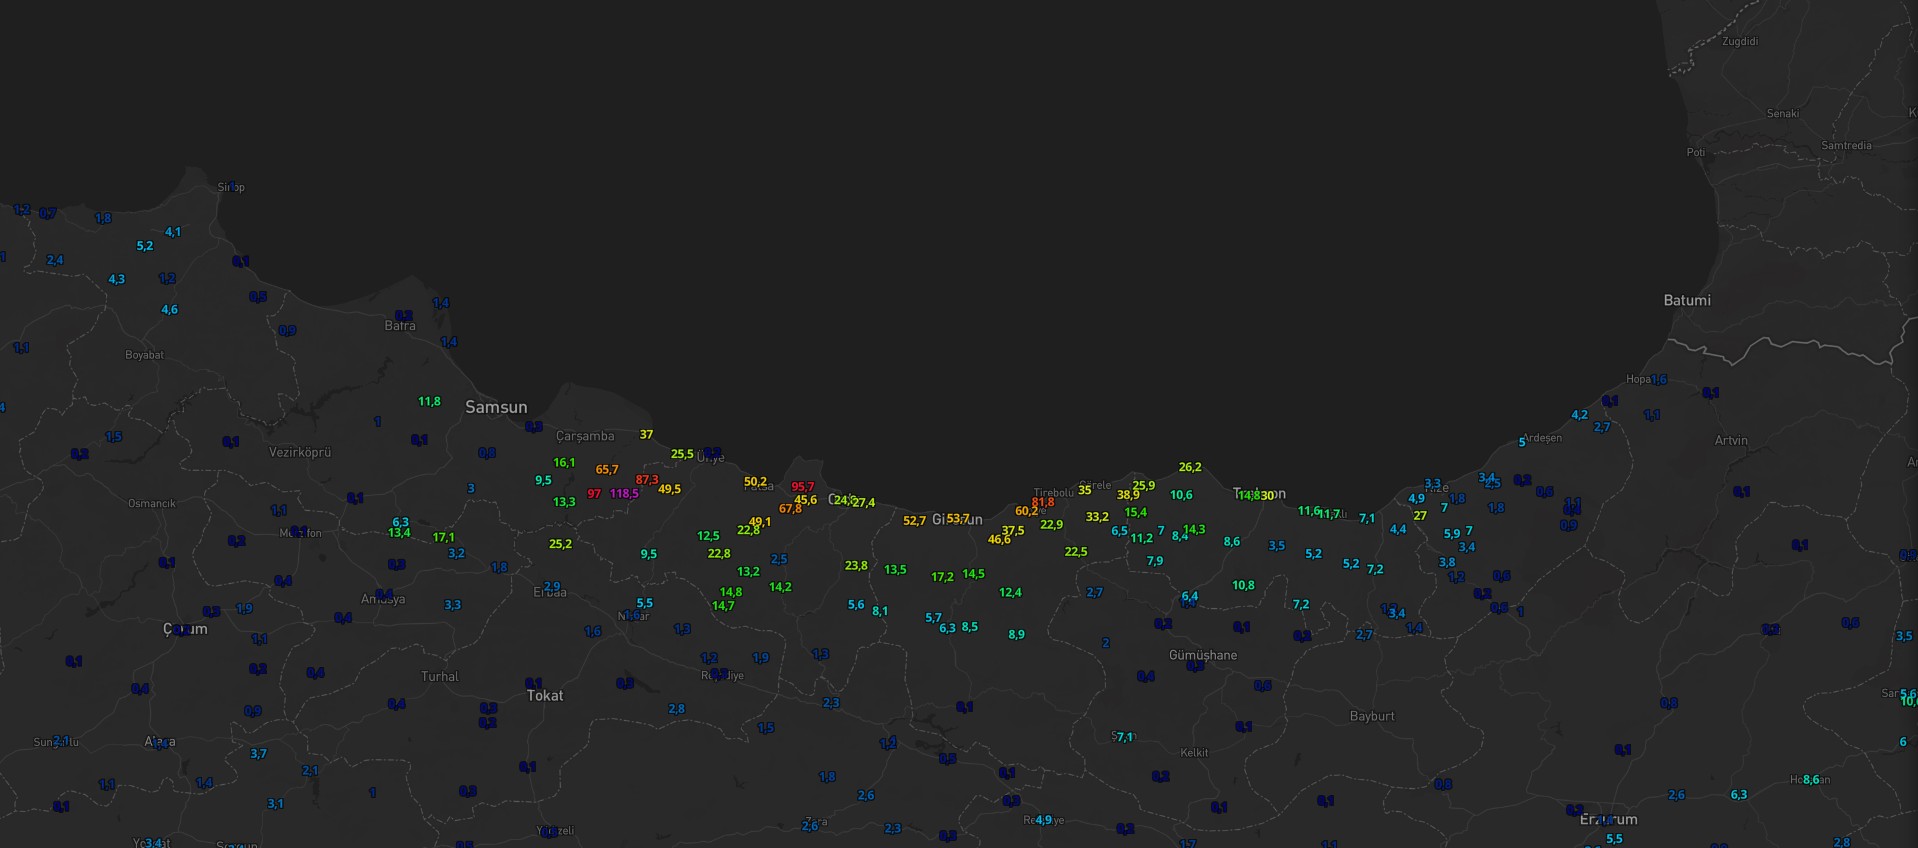The height and width of the screenshot is (848, 1918).
Task: Click the 25,2 value near Erbaa
Action: (560, 544)
